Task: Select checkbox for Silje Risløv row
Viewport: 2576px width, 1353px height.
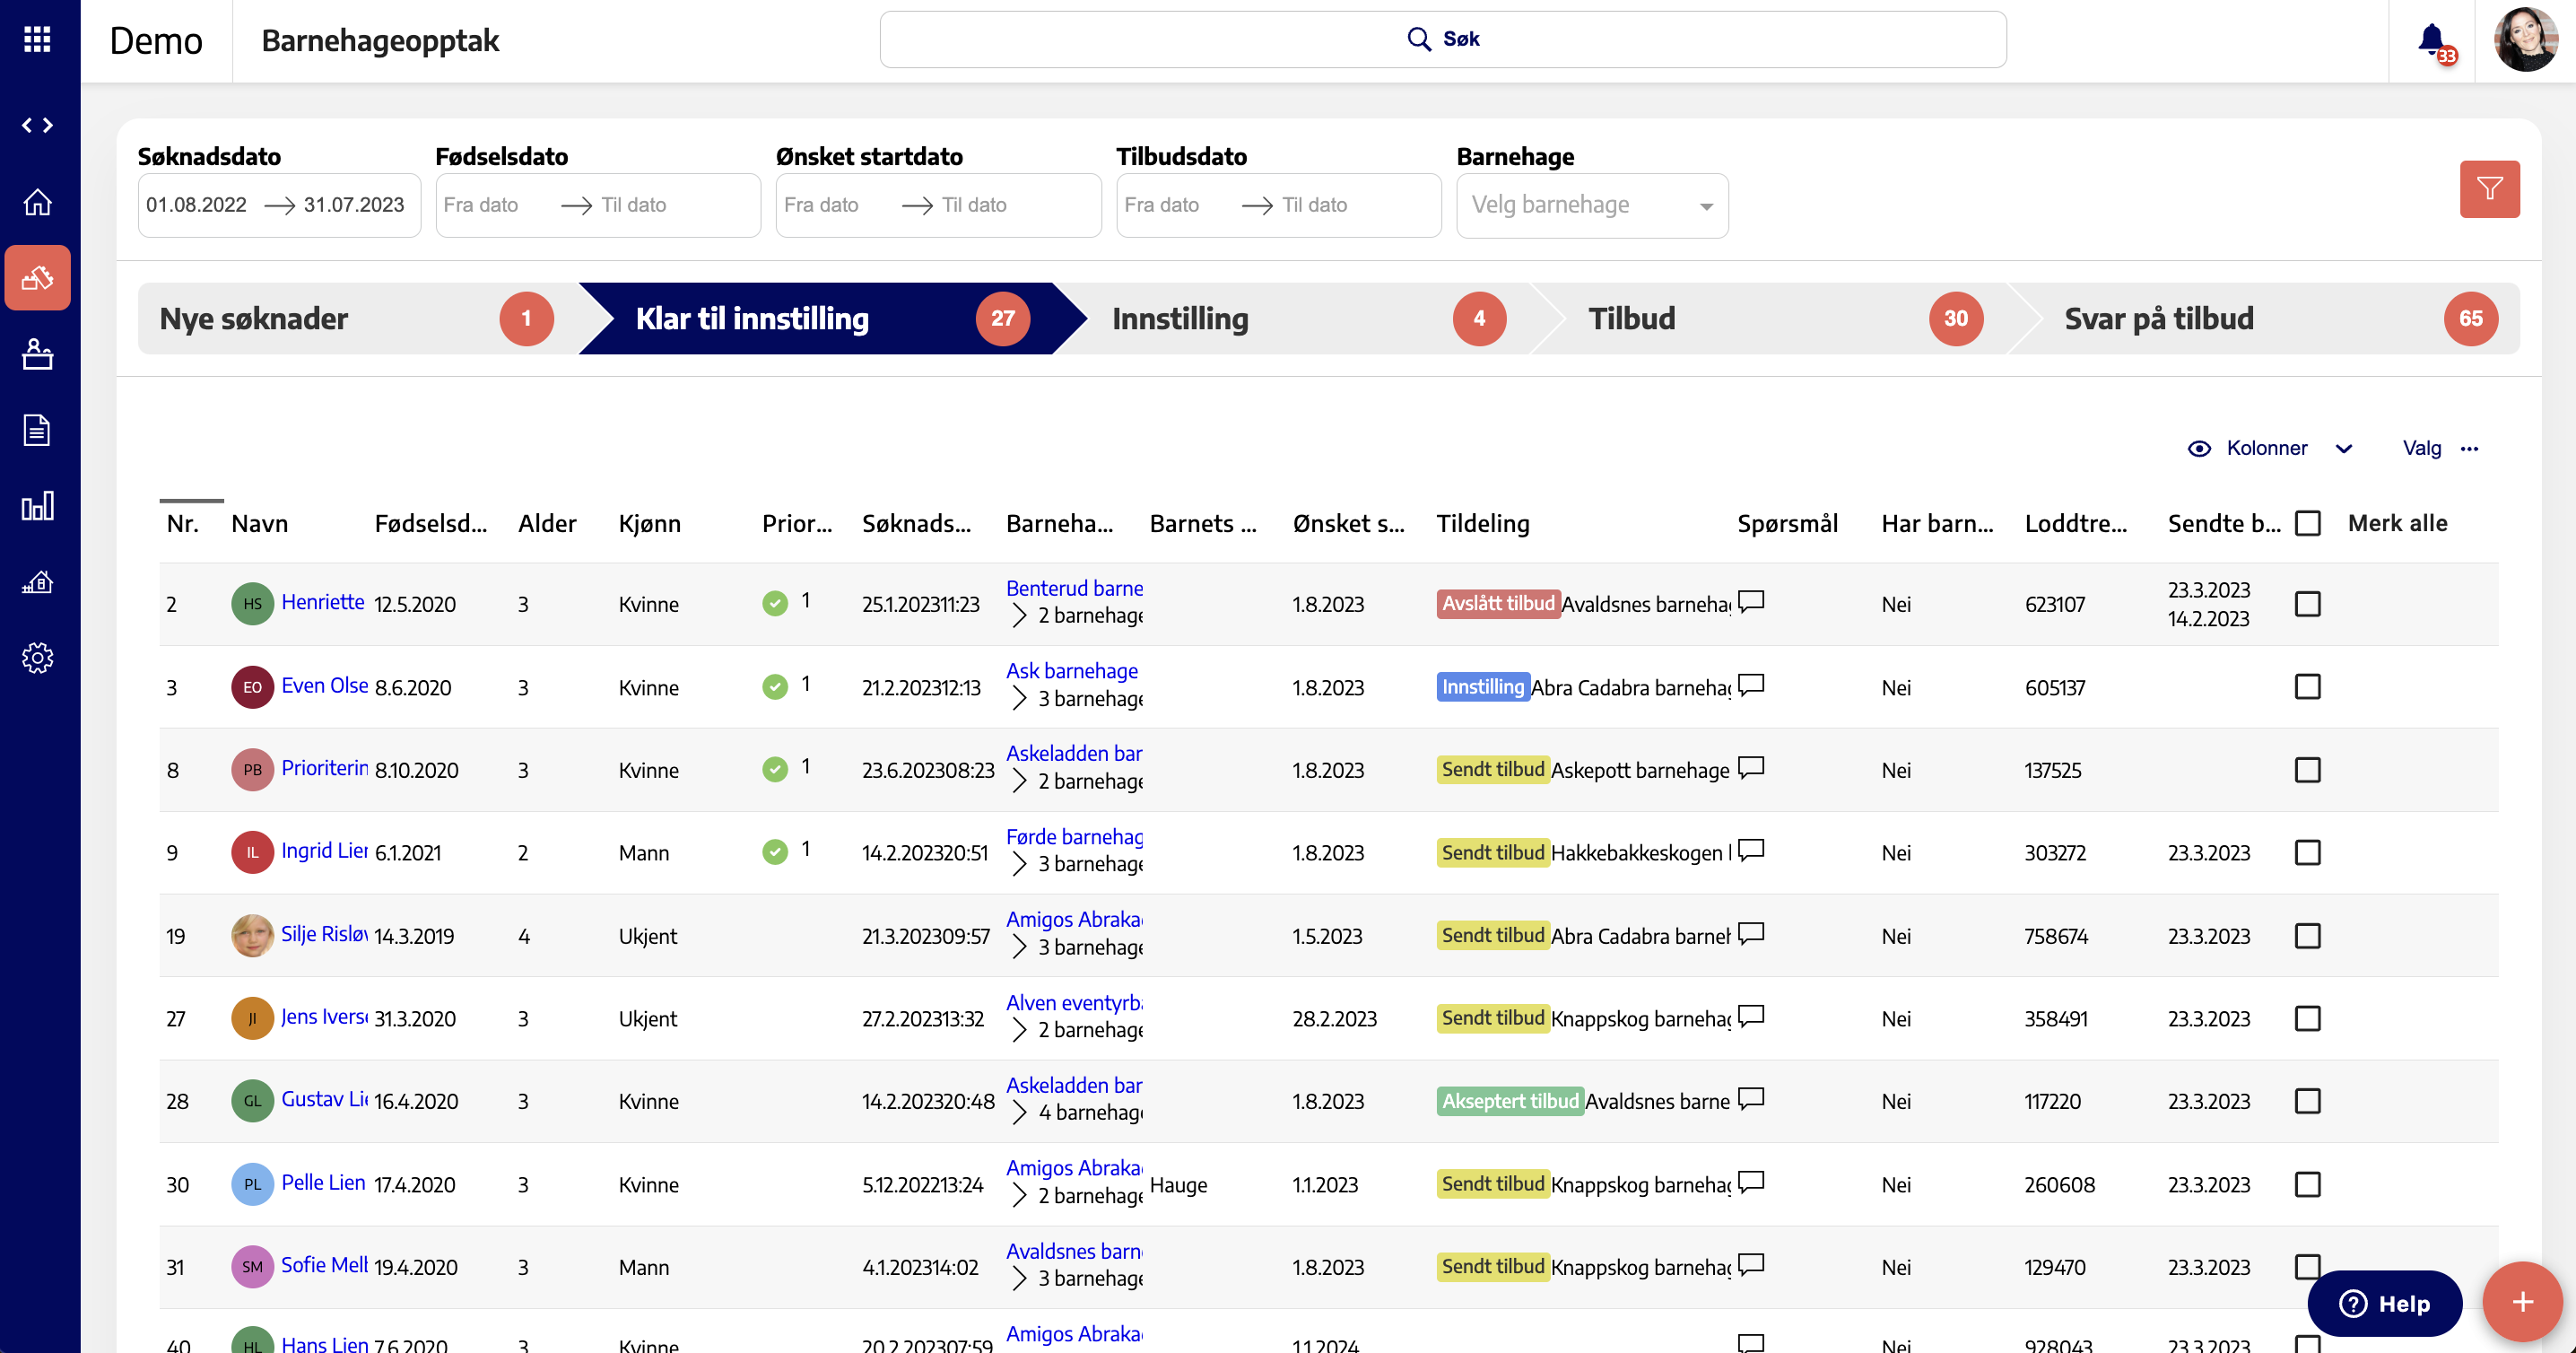Action: pyautogui.click(x=2307, y=936)
